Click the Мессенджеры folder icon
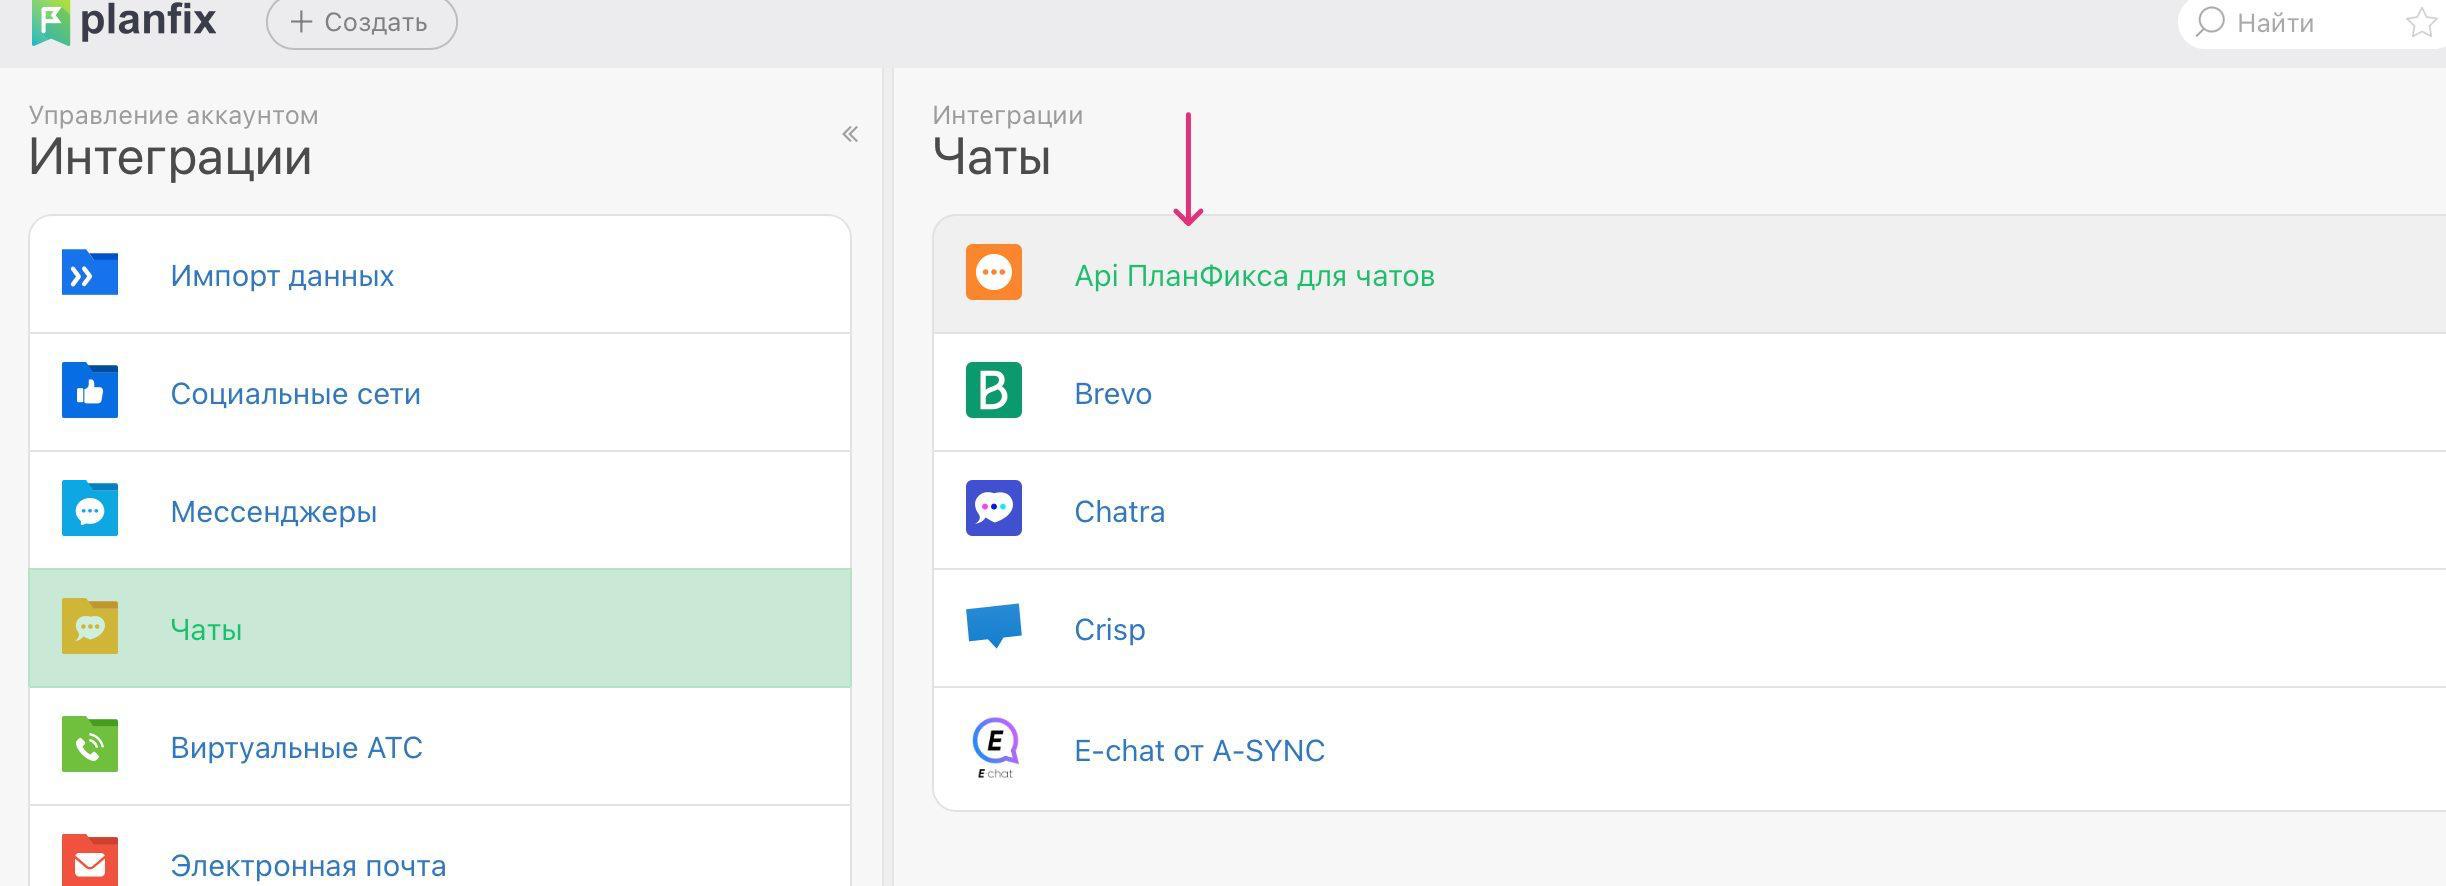 coord(90,509)
